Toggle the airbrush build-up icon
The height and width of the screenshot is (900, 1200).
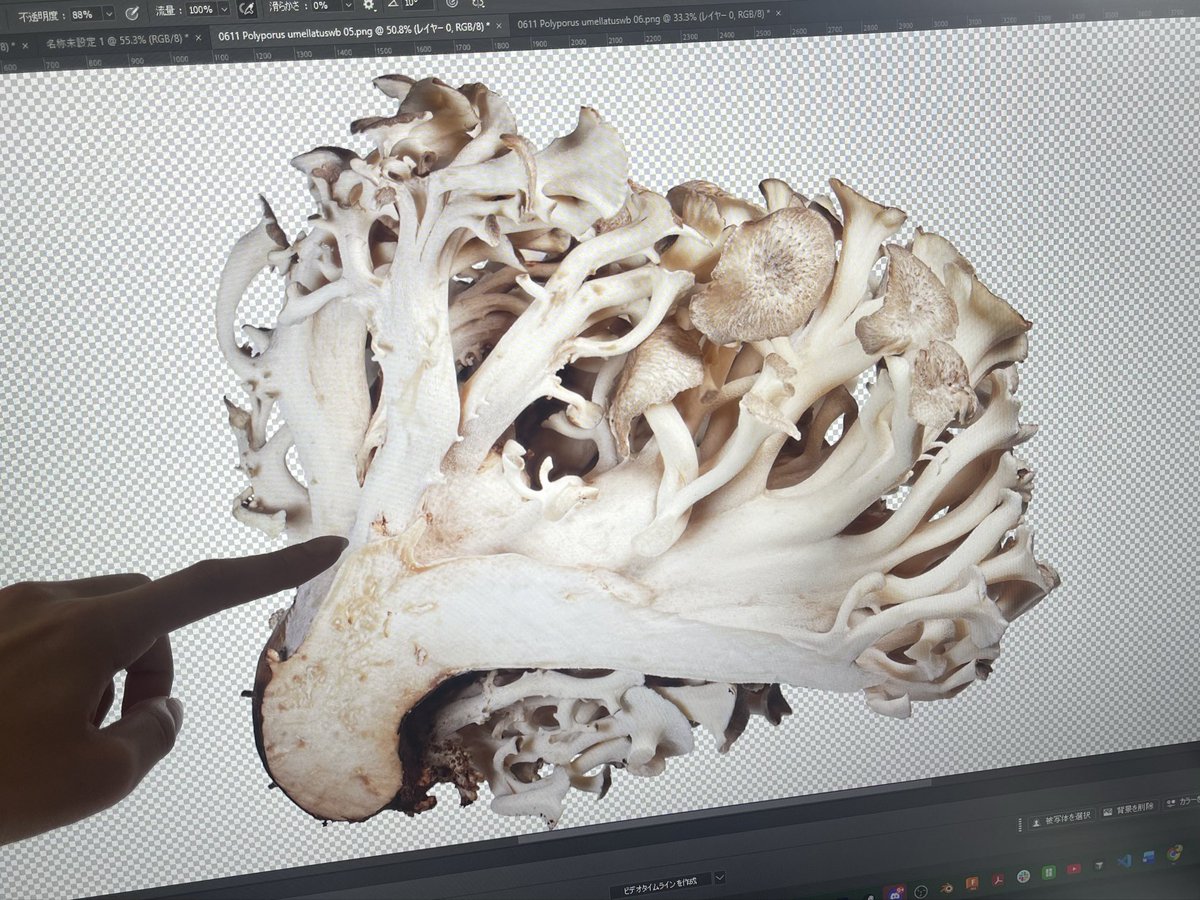coord(246,9)
